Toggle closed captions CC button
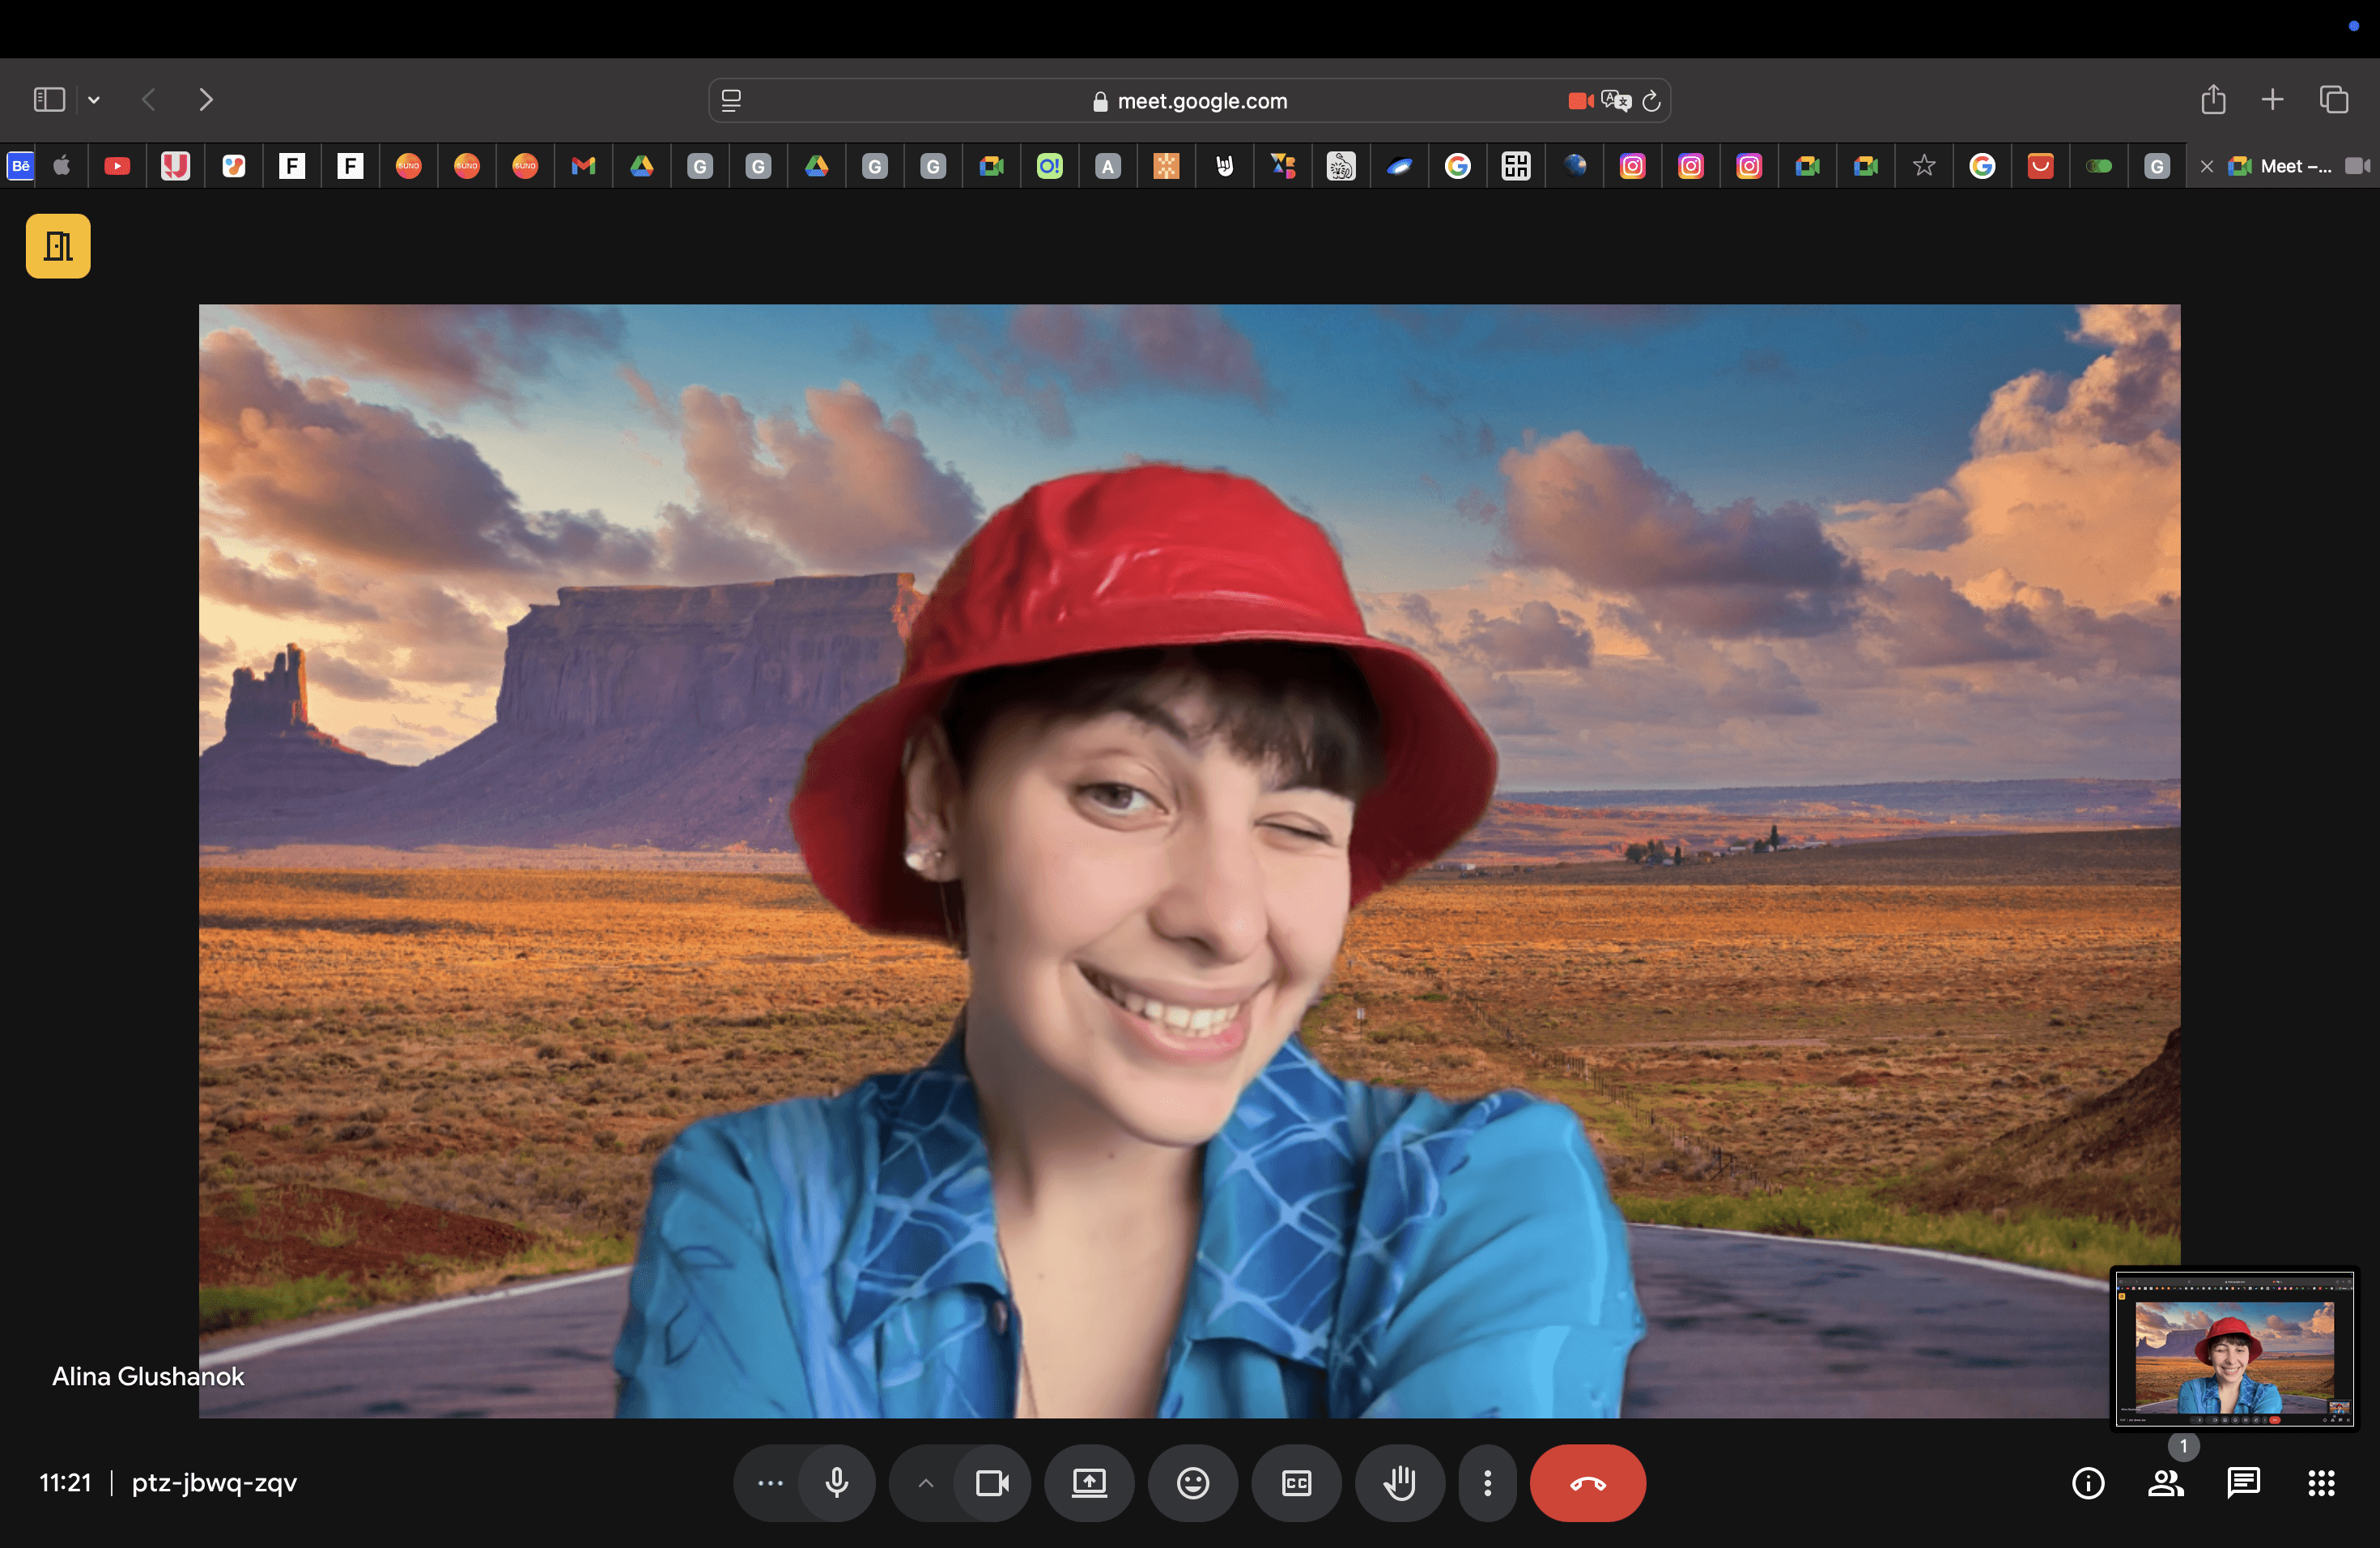The height and width of the screenshot is (1548, 2380). [1296, 1482]
